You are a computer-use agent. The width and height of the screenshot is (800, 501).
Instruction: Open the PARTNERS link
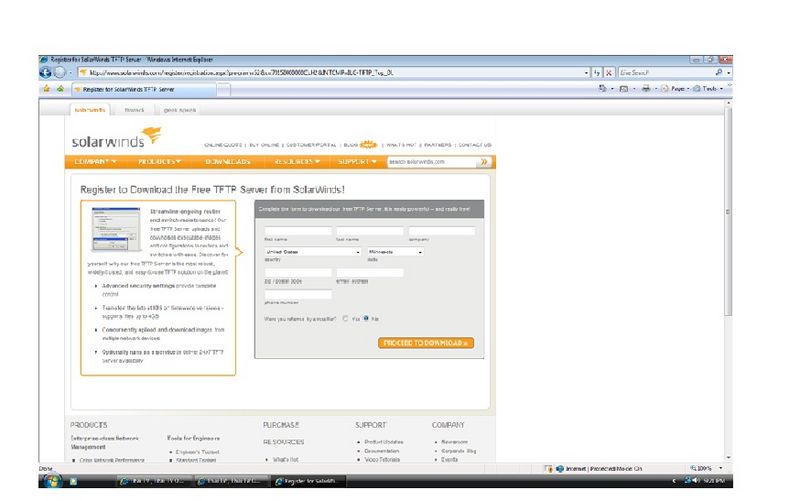click(x=438, y=145)
